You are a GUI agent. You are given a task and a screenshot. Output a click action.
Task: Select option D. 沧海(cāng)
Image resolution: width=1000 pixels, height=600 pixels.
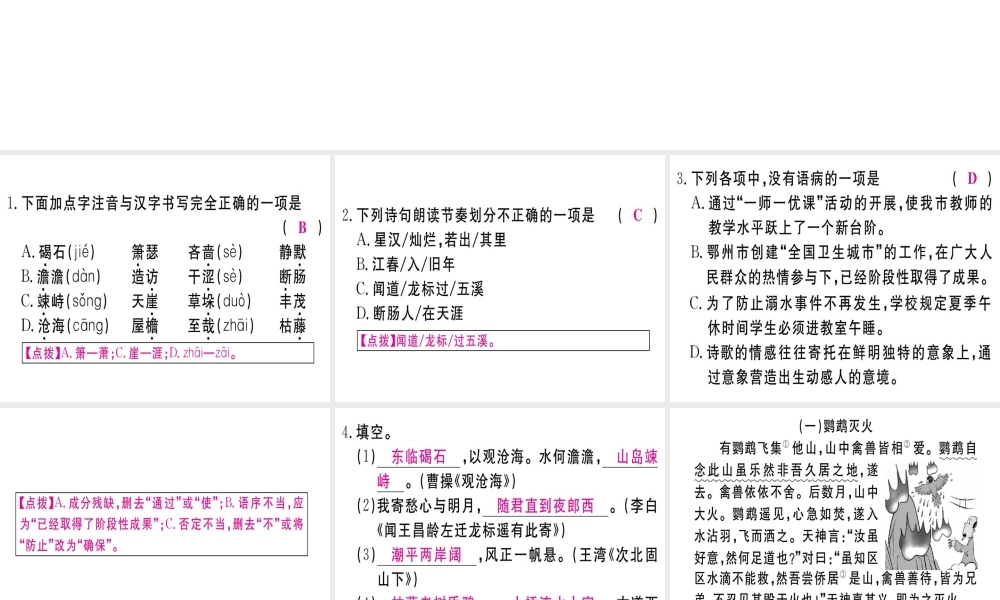[x=64, y=326]
